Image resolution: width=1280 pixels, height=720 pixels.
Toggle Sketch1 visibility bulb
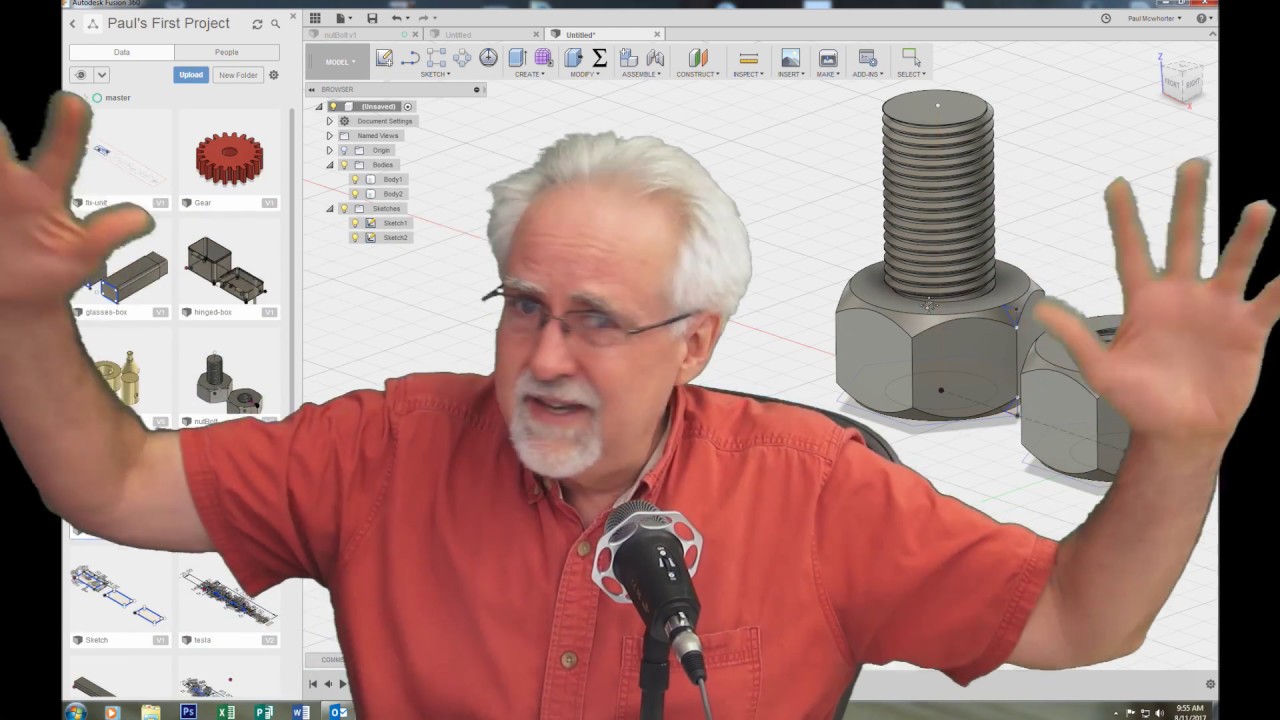point(355,223)
